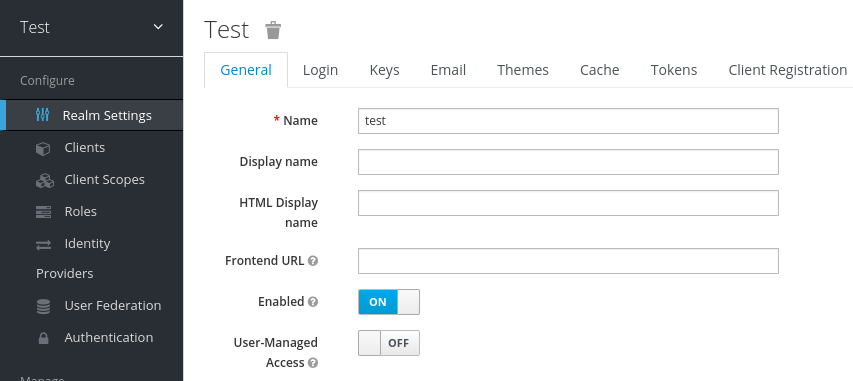Screen dimensions: 853x381
Task: Click the Clients cube icon
Action: coord(43,148)
